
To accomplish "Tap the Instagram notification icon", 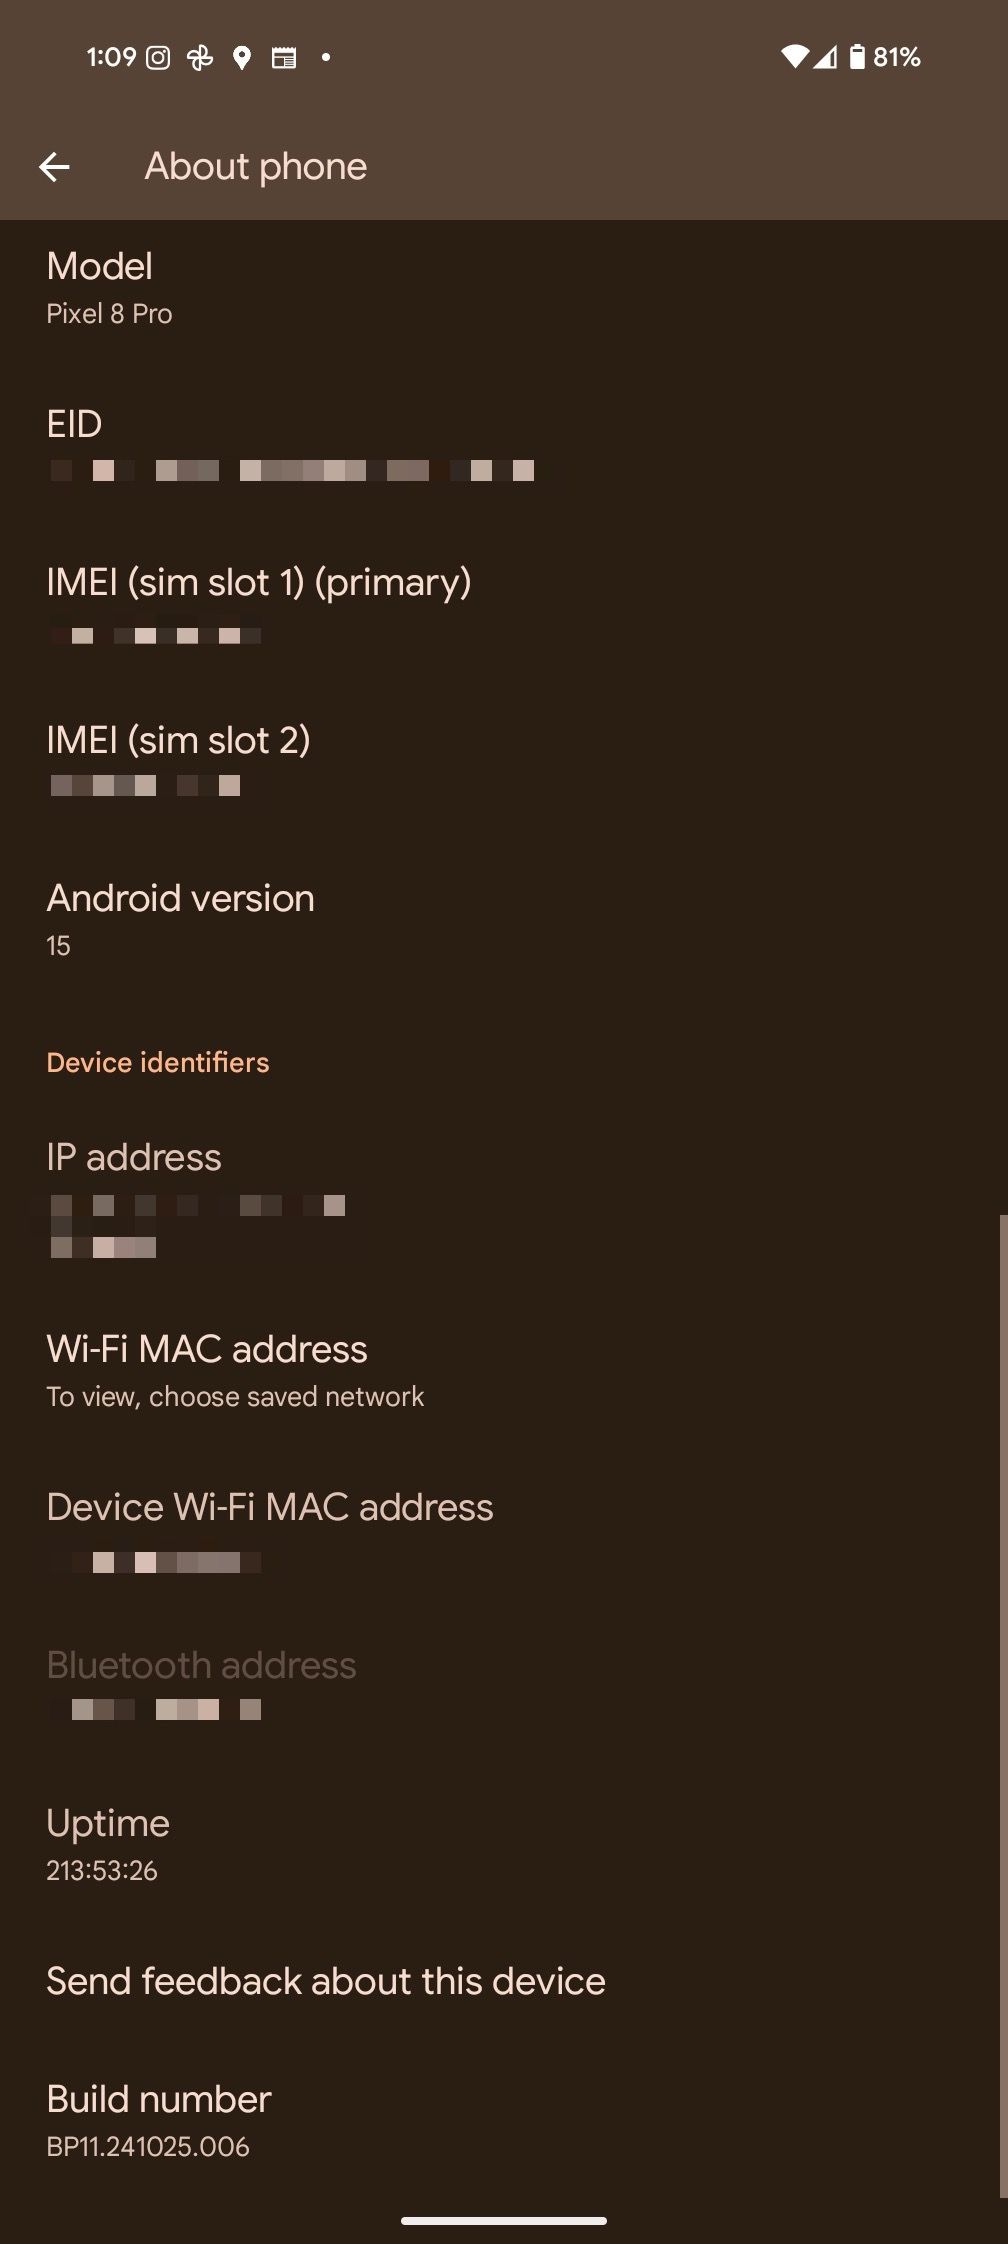I will pyautogui.click(x=158, y=58).
